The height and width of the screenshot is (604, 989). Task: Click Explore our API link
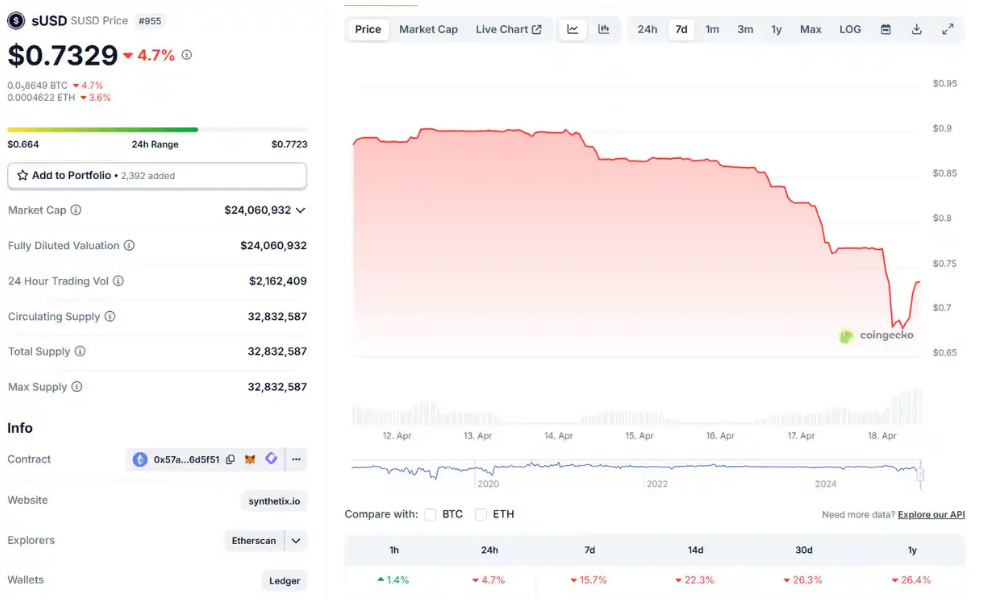931,514
